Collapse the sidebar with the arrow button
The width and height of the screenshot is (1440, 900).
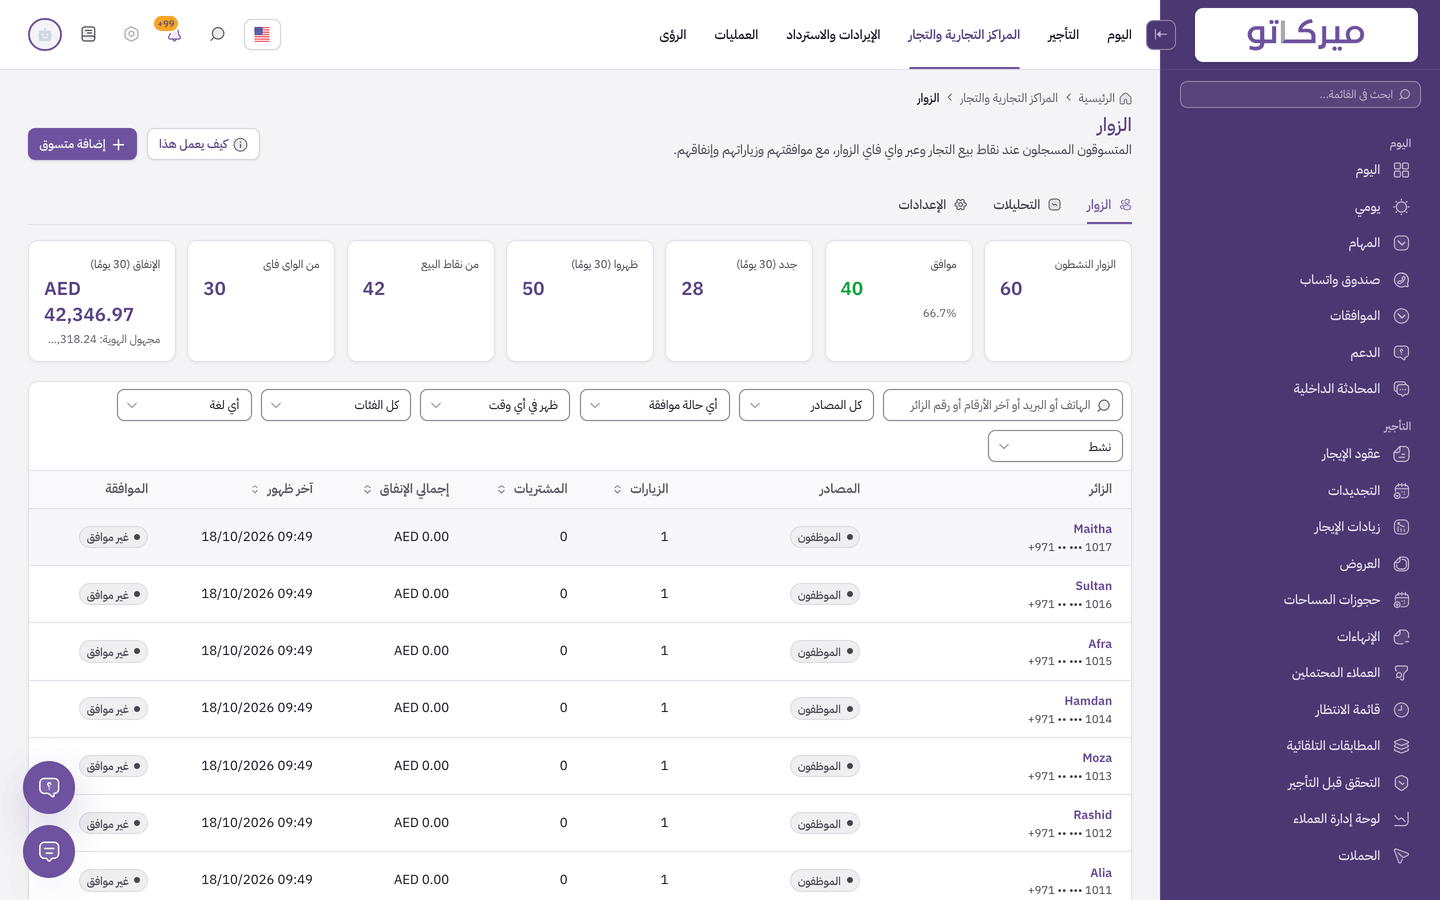tap(1161, 34)
